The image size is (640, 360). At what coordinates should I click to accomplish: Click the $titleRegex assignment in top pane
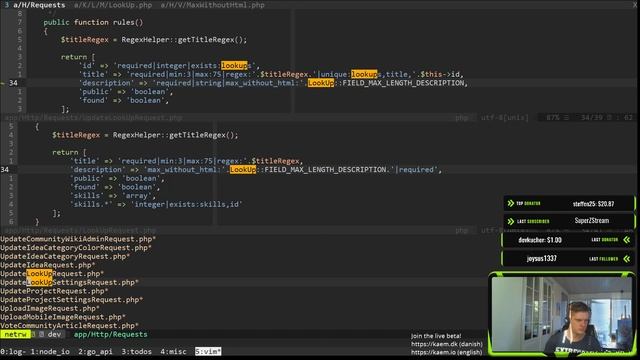click(153, 40)
